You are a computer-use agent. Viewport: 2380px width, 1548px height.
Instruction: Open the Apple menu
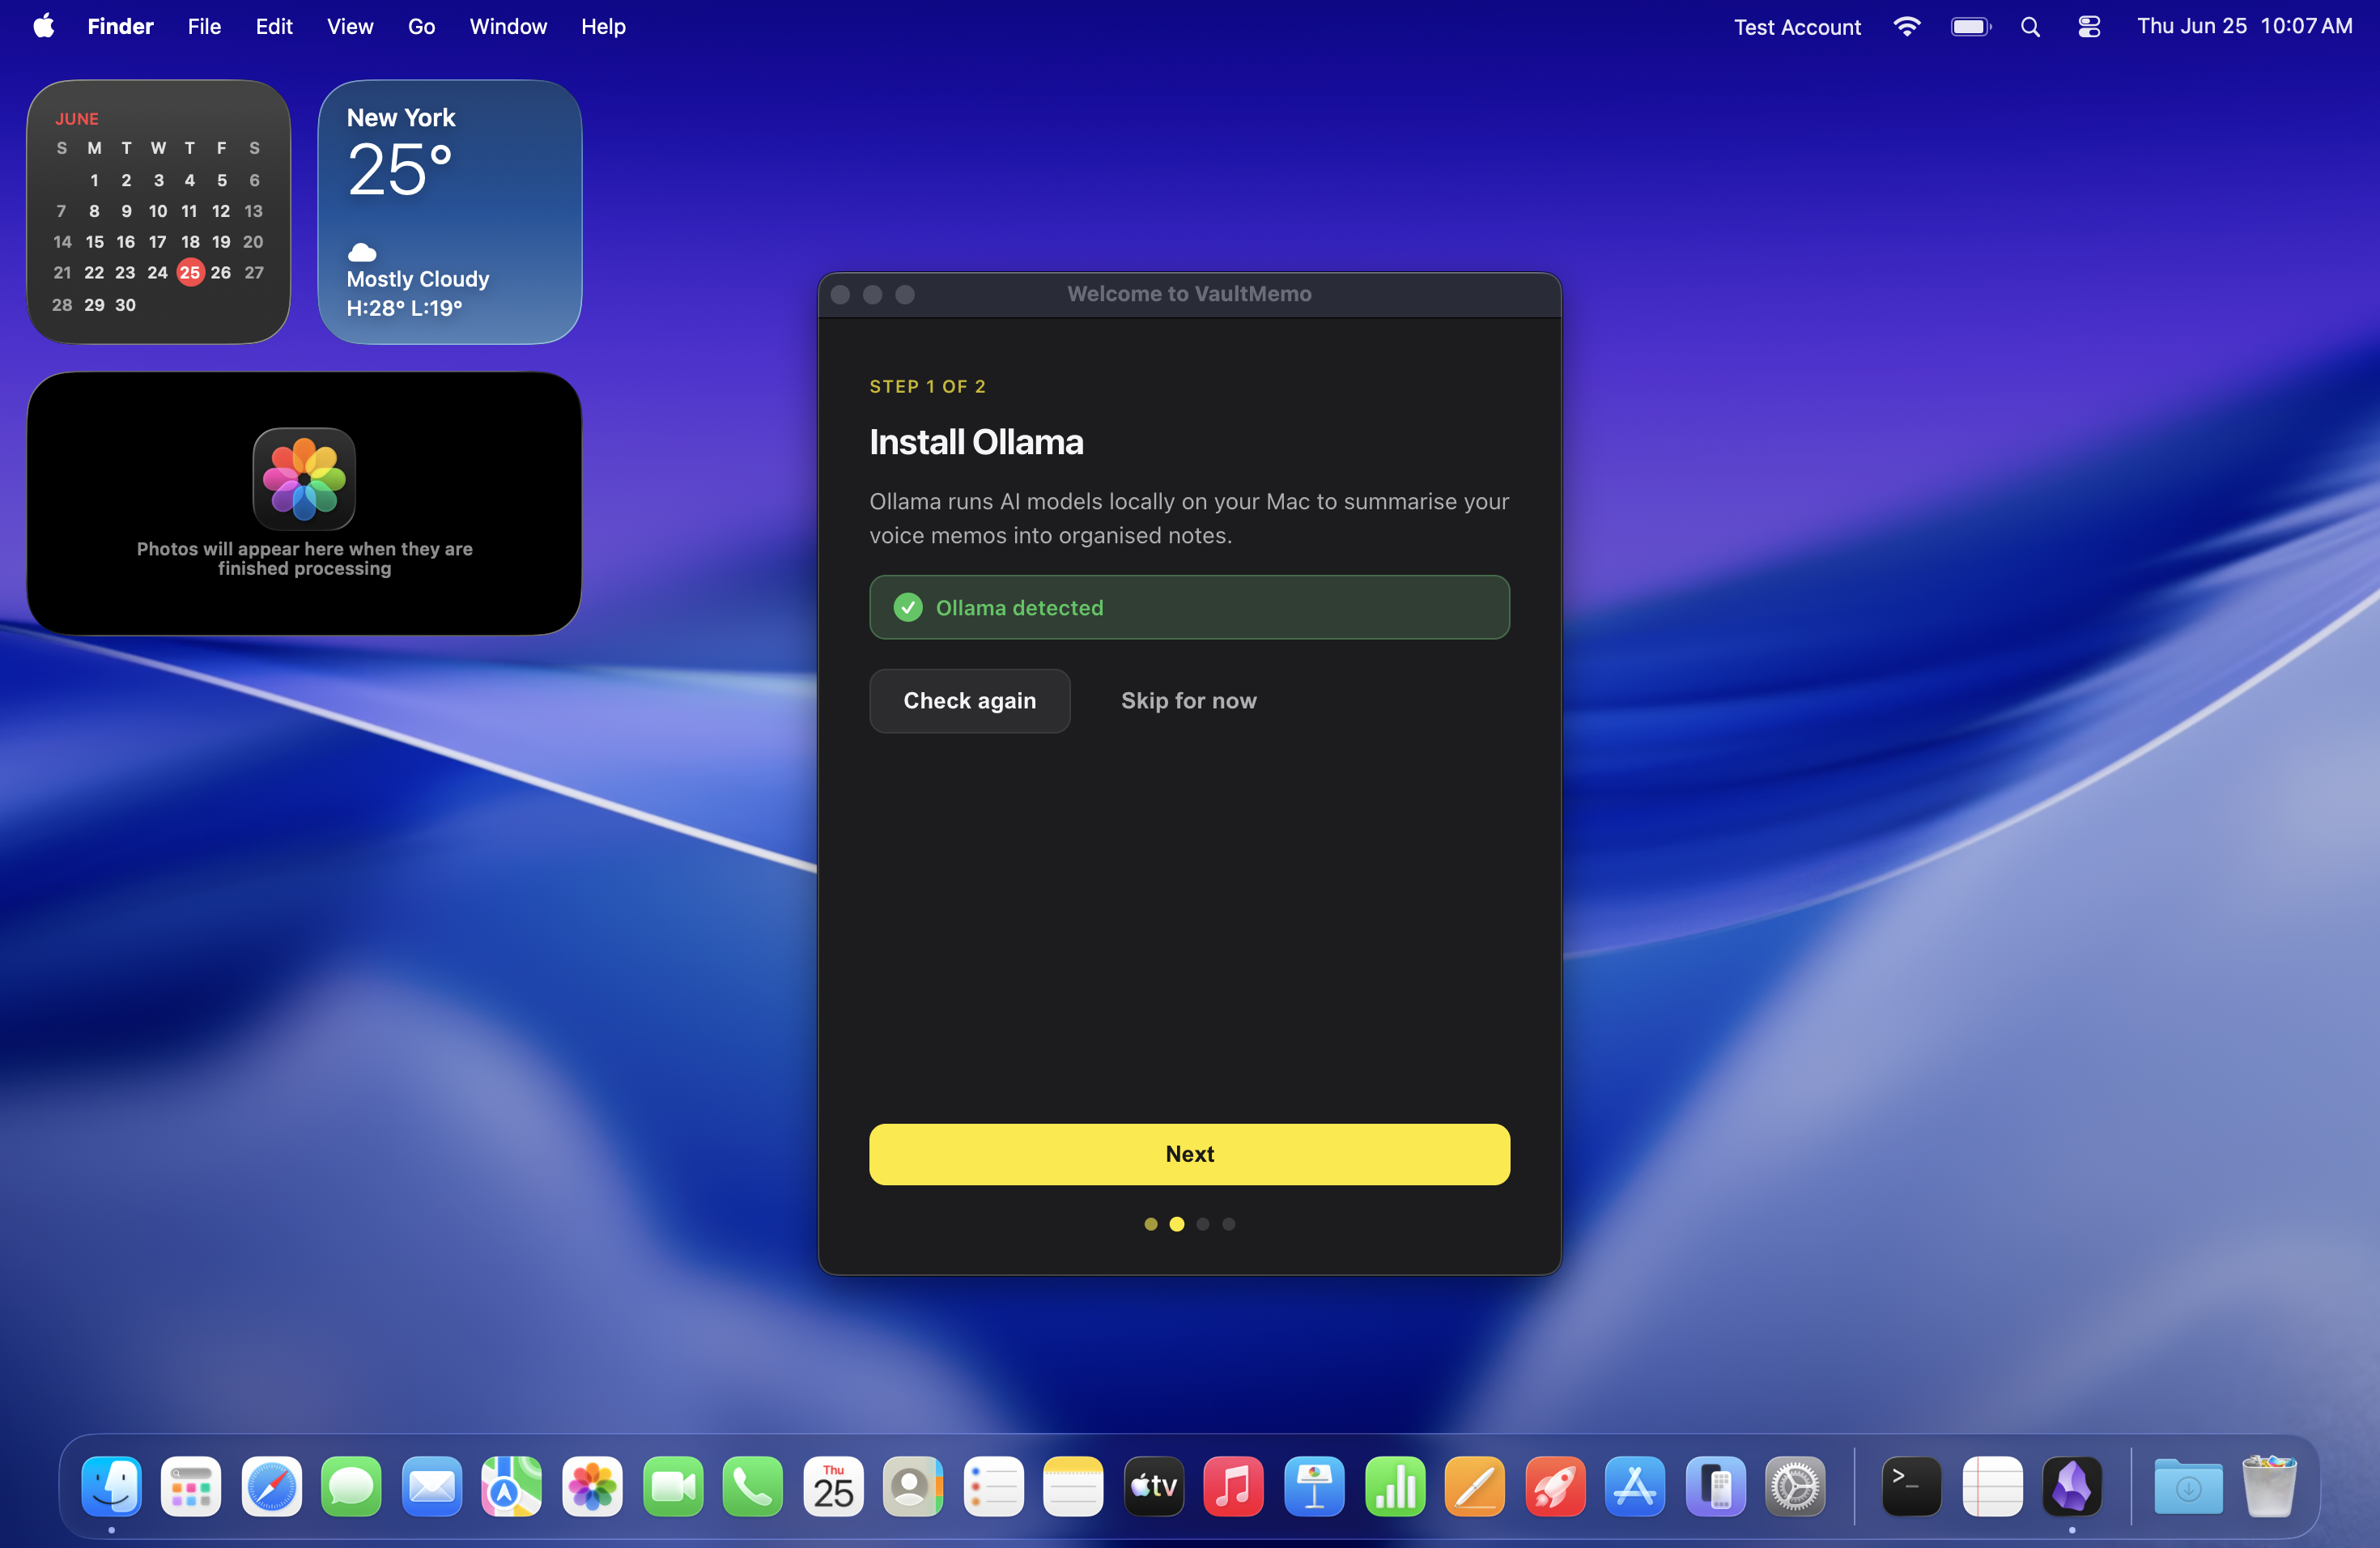pyautogui.click(x=43, y=26)
